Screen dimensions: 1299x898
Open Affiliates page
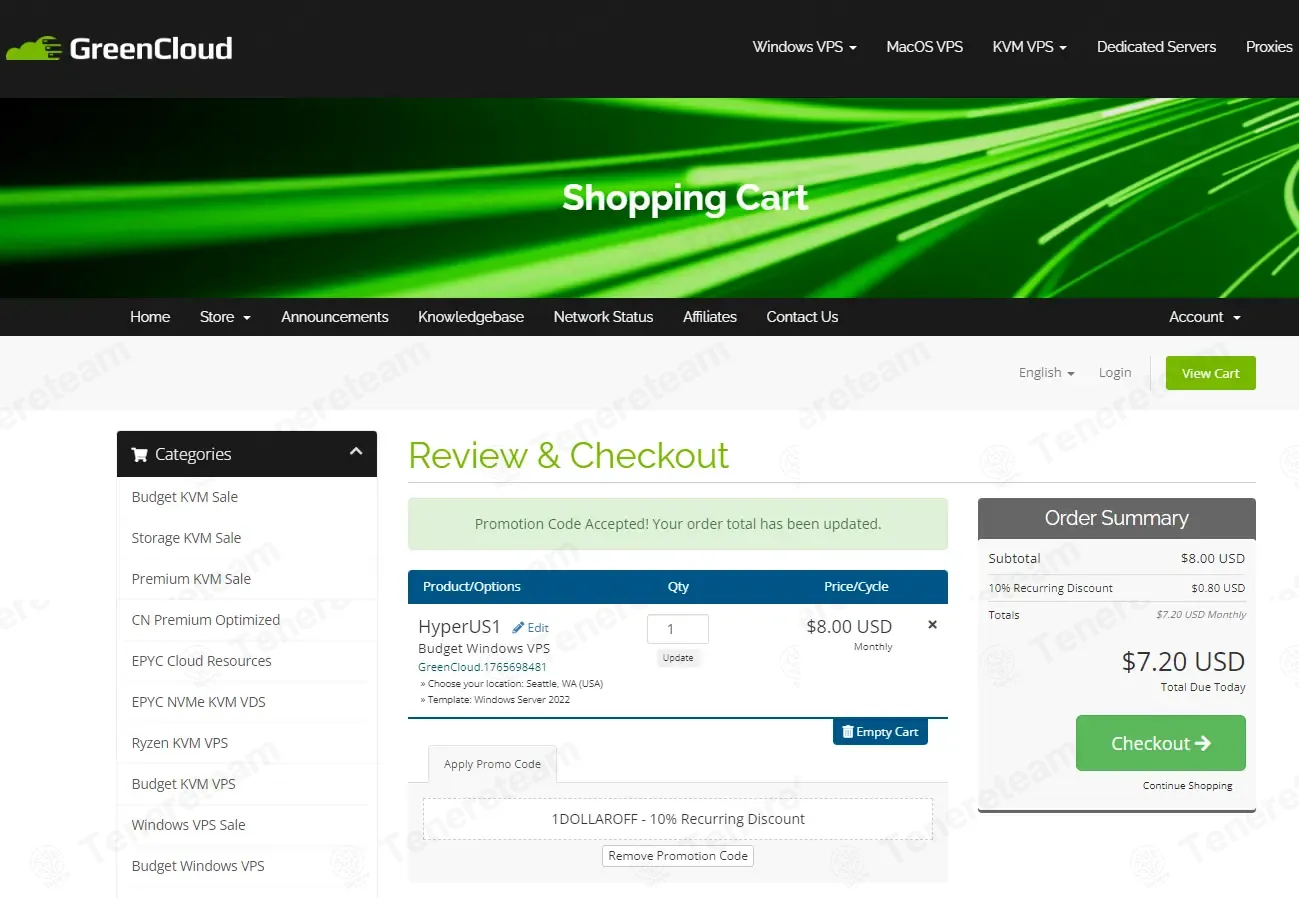pos(710,317)
